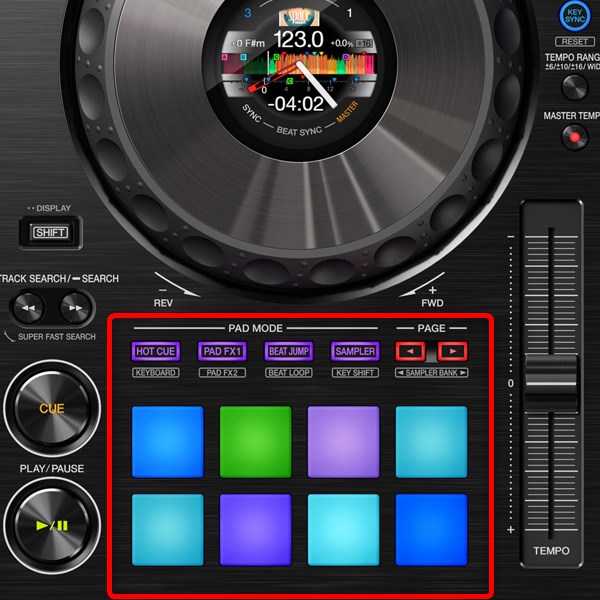
Task: Select HOT CUE pad mode
Action: 156,351
